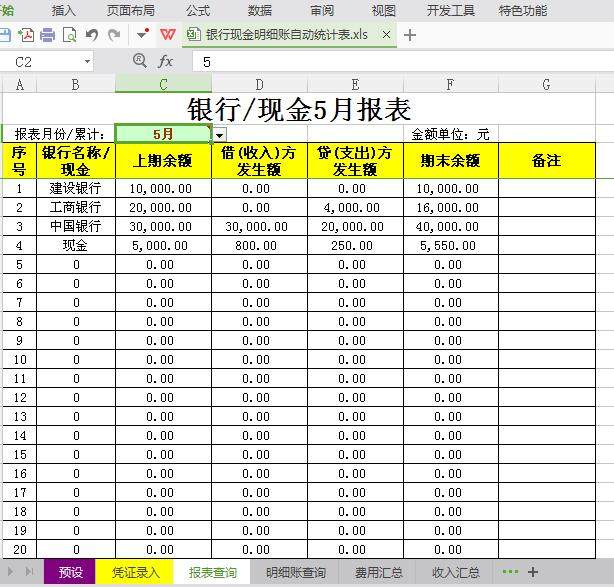Click the red WPS home icon

click(x=168, y=34)
